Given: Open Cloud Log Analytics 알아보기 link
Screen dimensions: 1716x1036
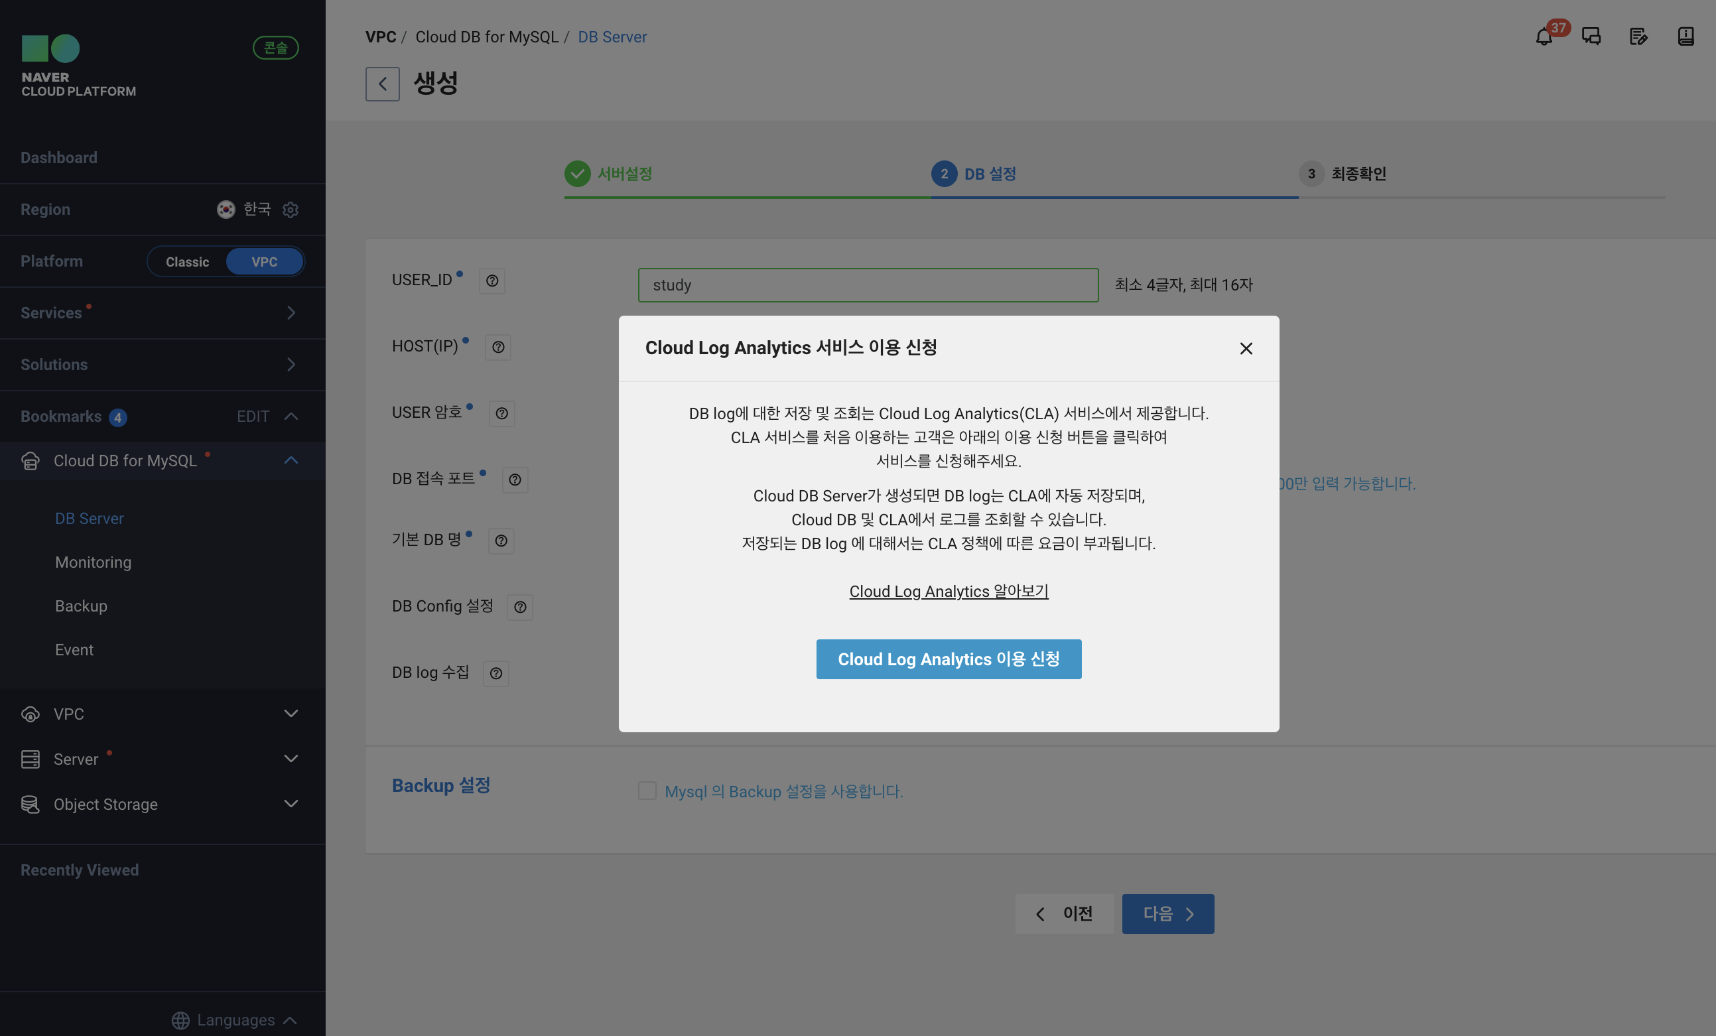Looking at the screenshot, I should click(x=949, y=592).
